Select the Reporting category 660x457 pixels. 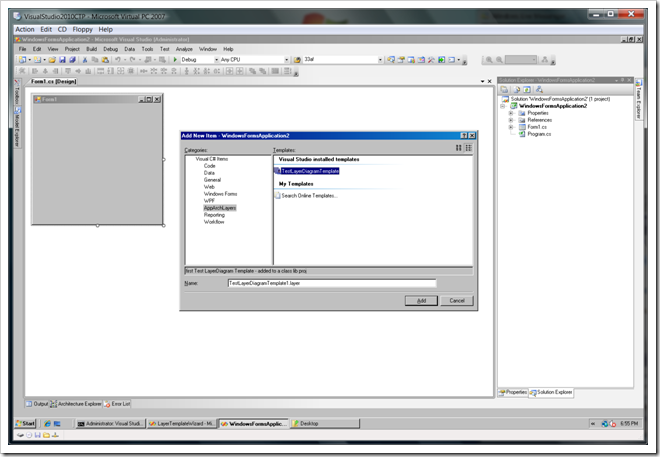coord(214,214)
